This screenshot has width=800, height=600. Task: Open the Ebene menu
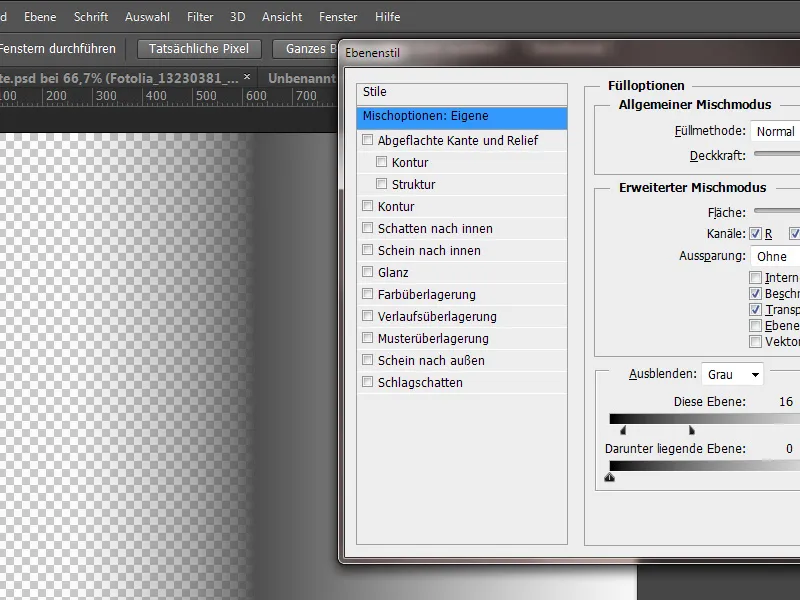point(40,17)
